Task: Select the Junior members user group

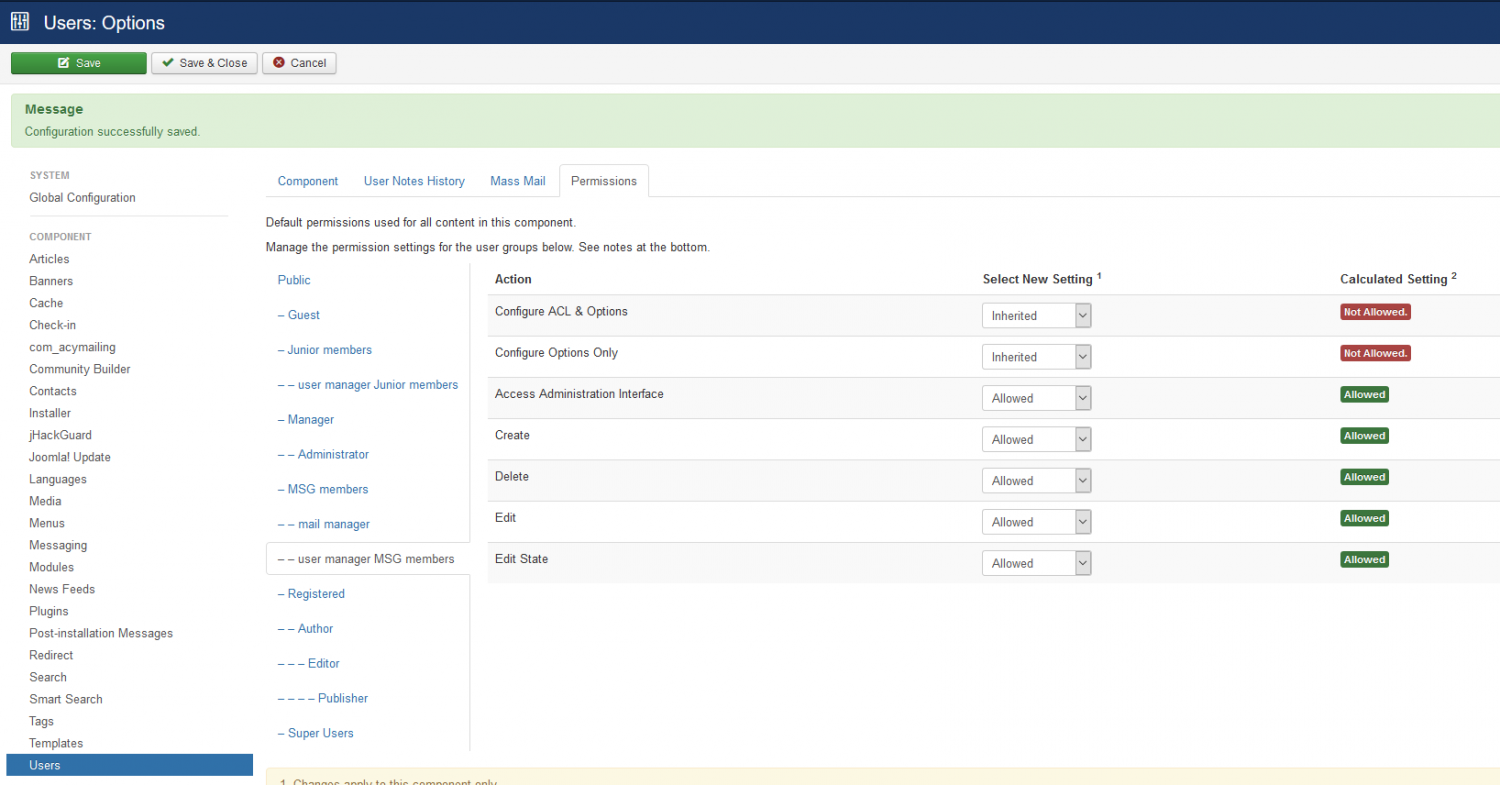Action: (x=325, y=350)
